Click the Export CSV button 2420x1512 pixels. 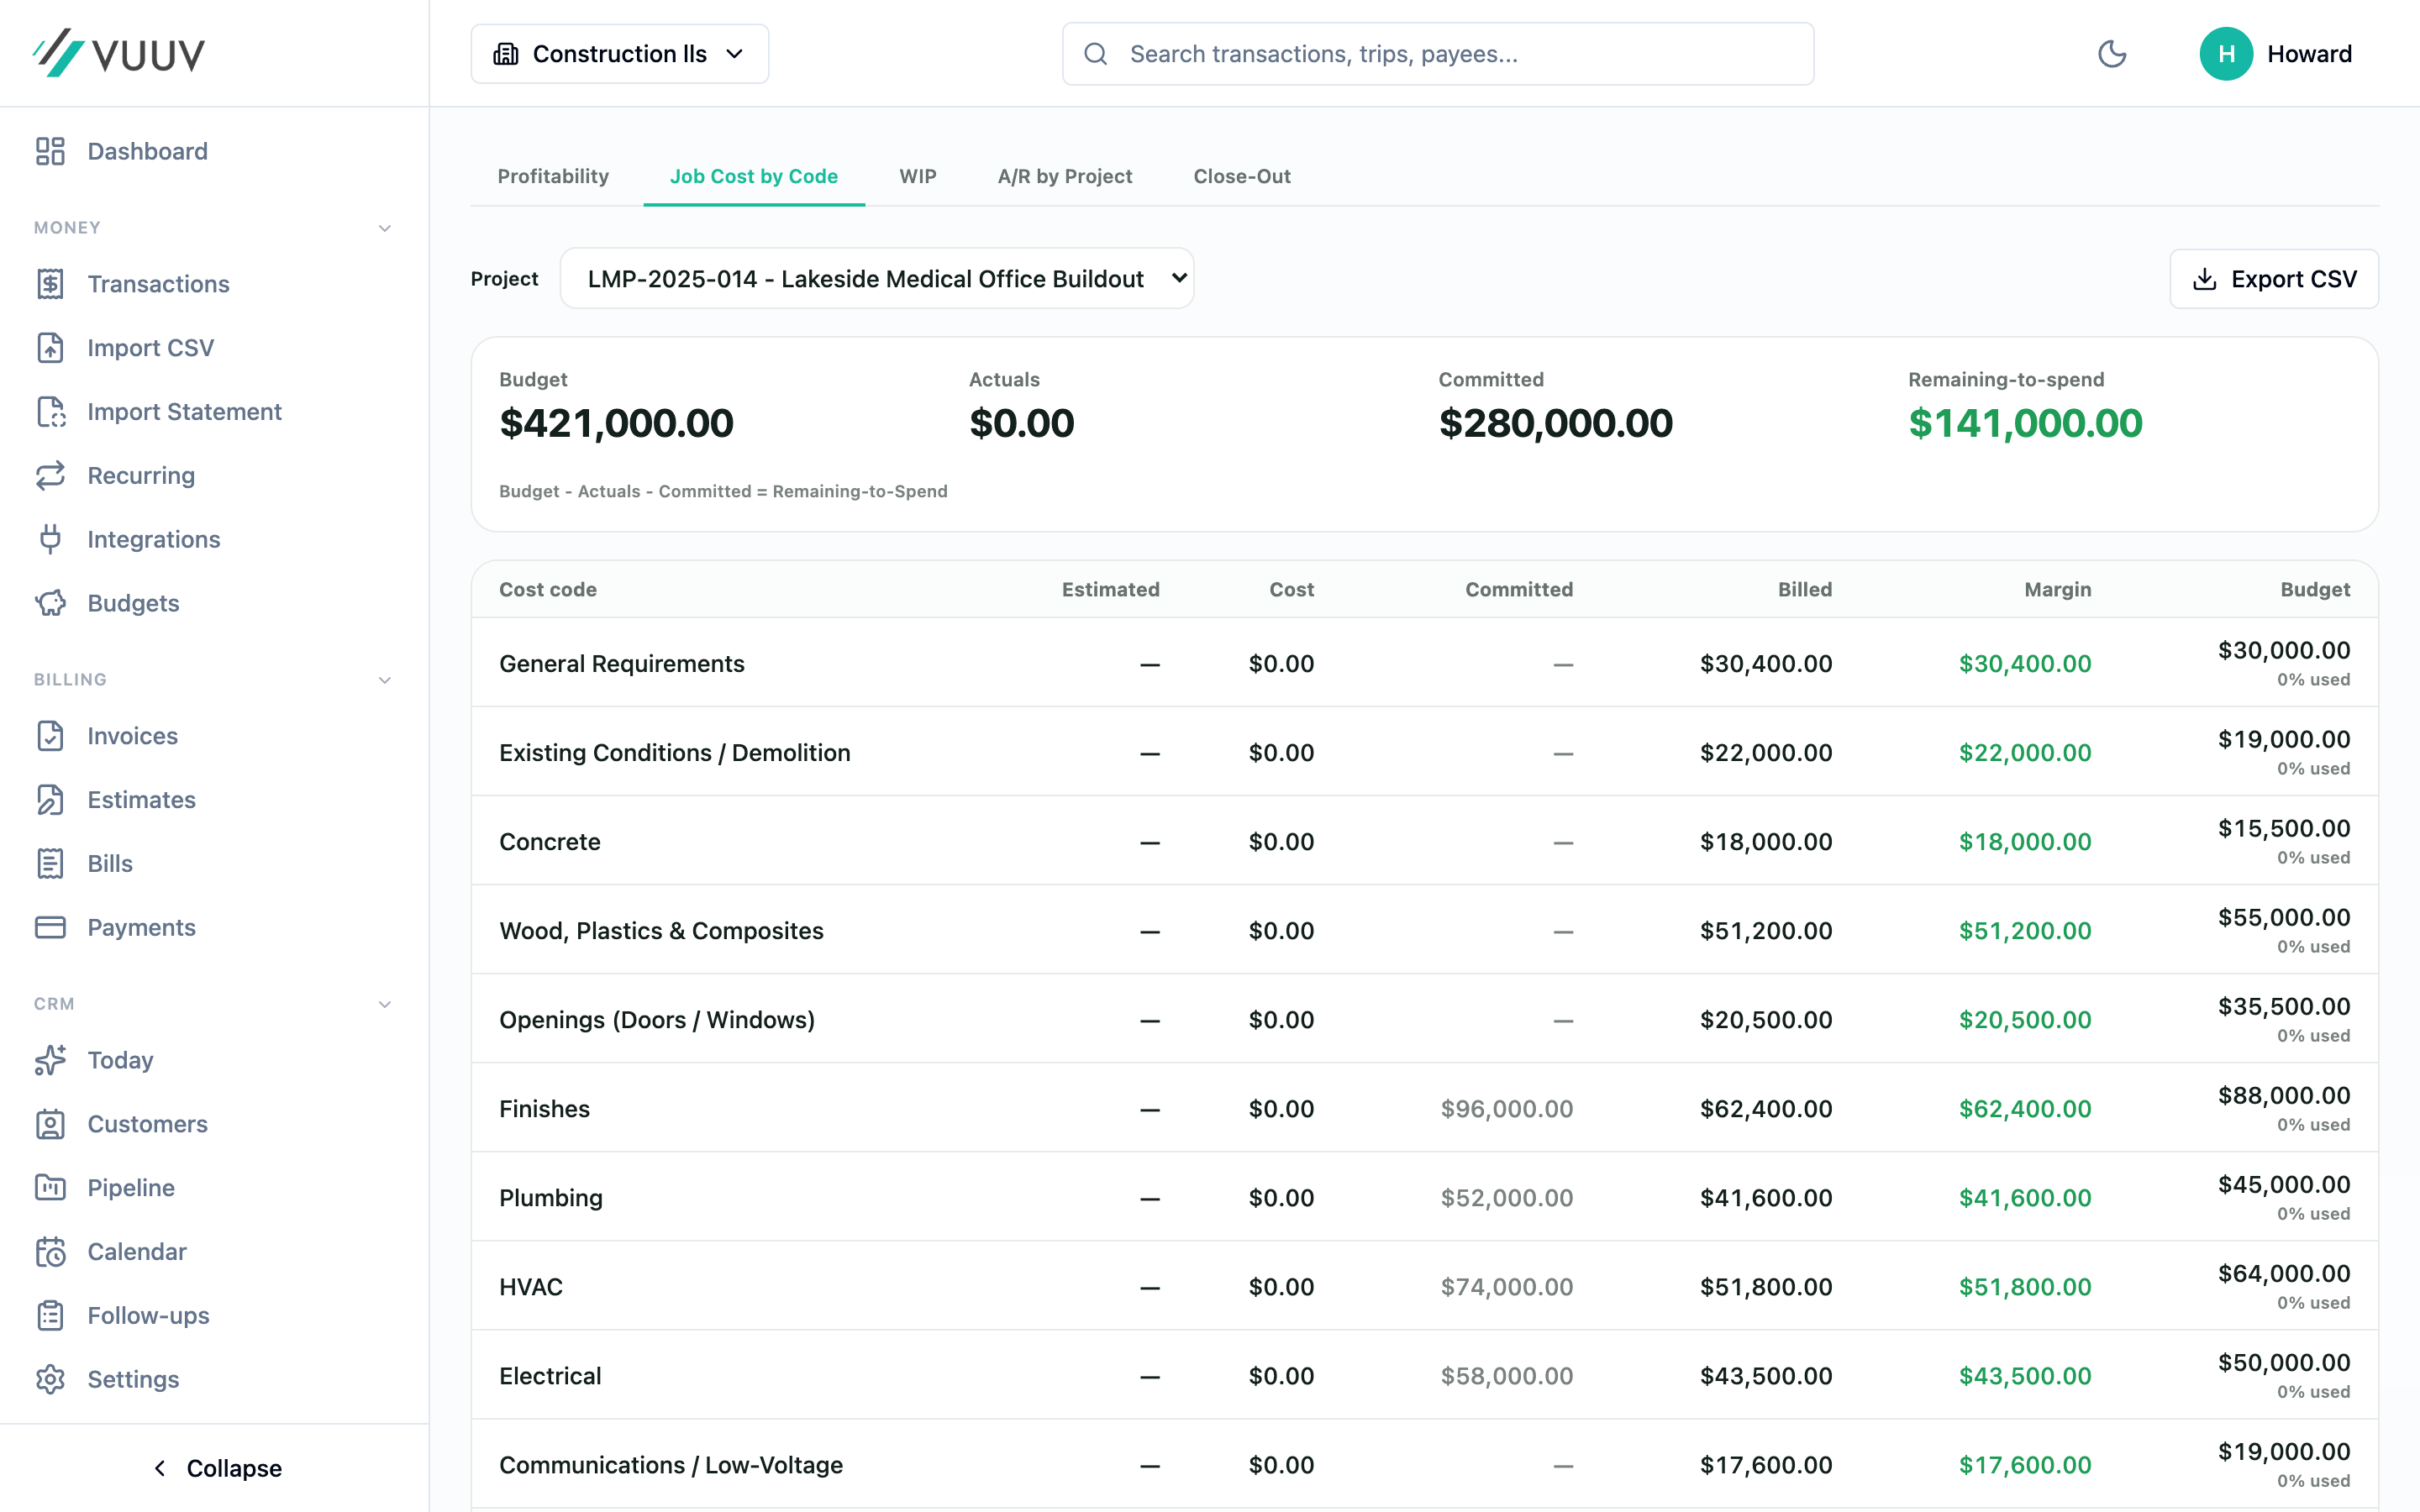2274,279
